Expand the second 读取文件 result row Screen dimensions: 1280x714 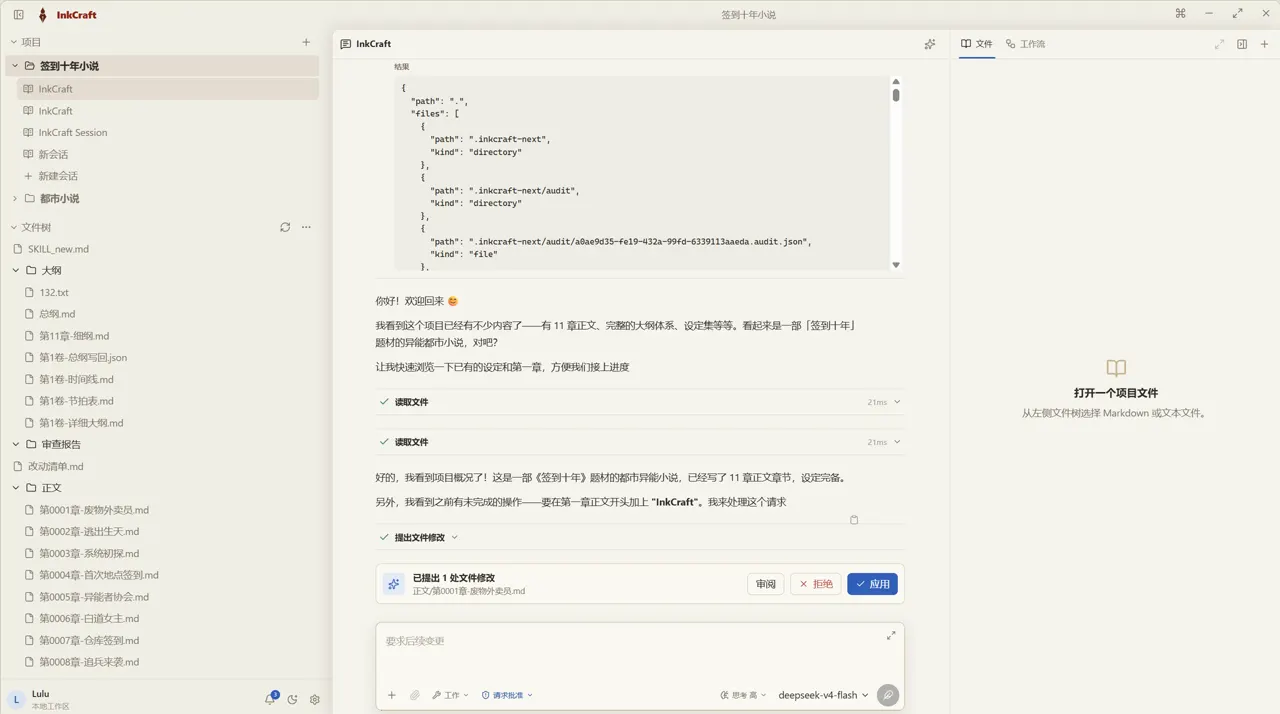click(640, 442)
